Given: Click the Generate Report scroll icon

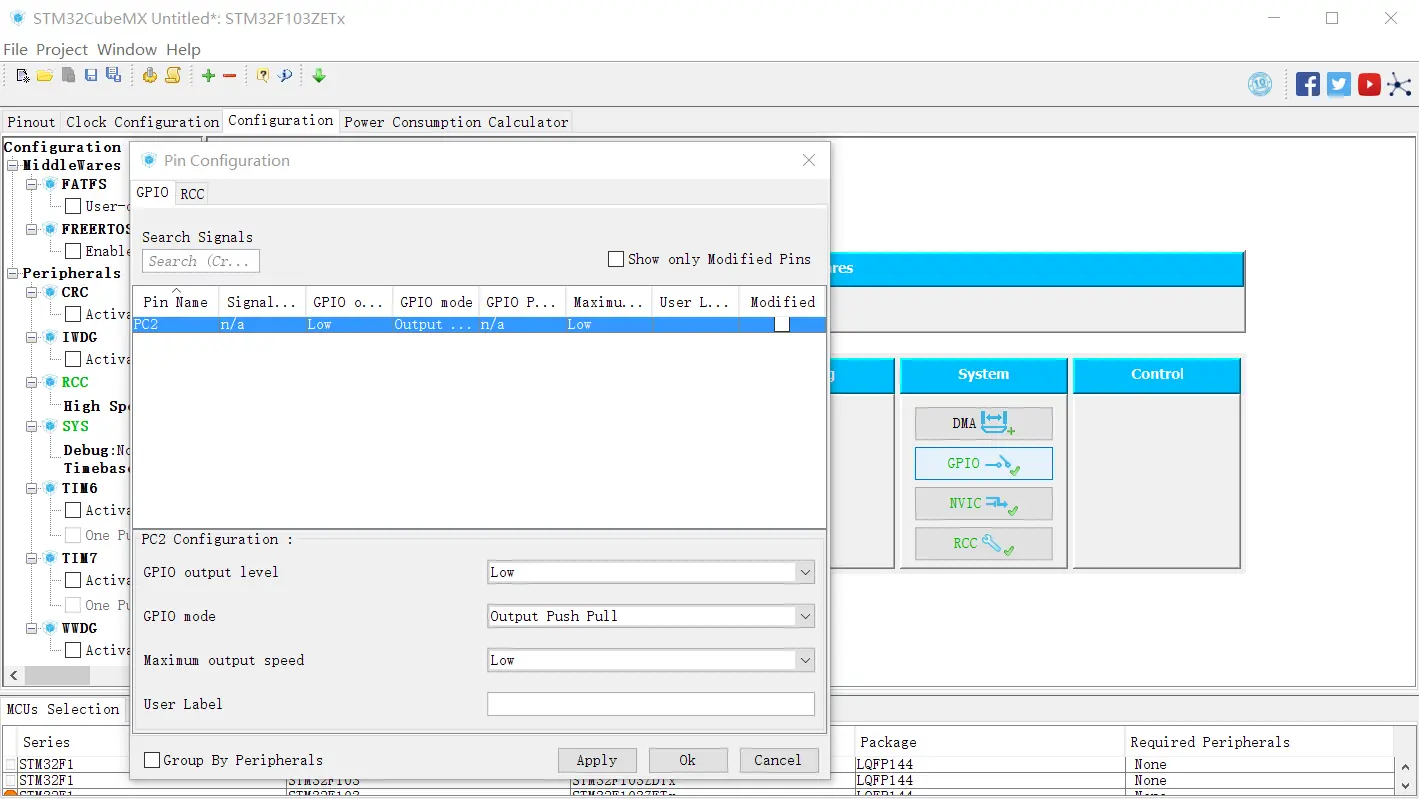Looking at the screenshot, I should point(173,75).
